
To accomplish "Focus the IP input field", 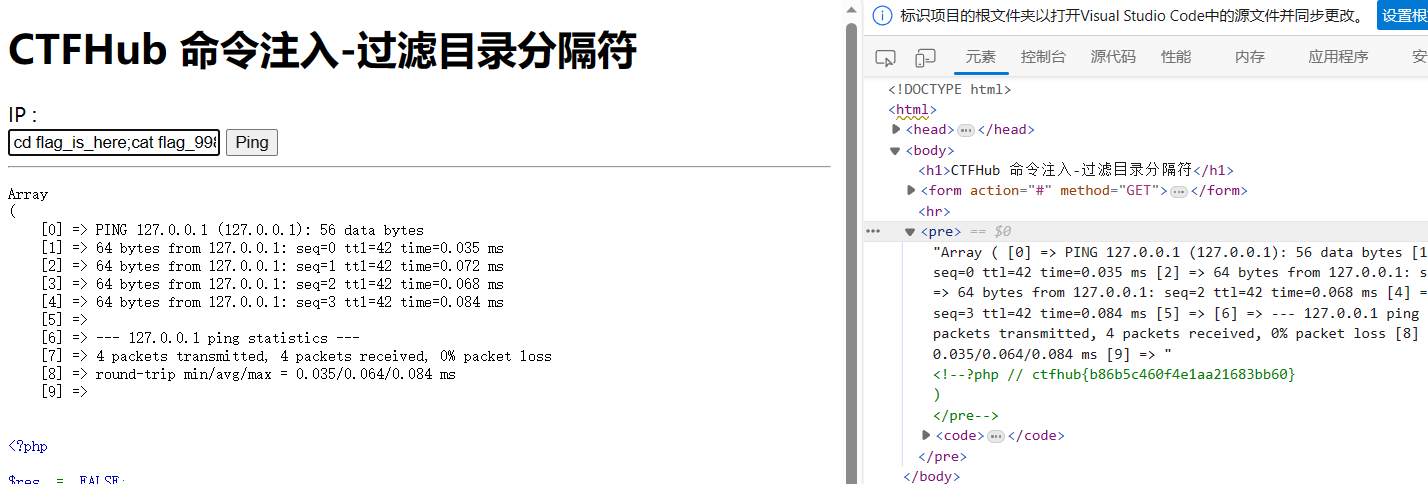I will pos(114,143).
